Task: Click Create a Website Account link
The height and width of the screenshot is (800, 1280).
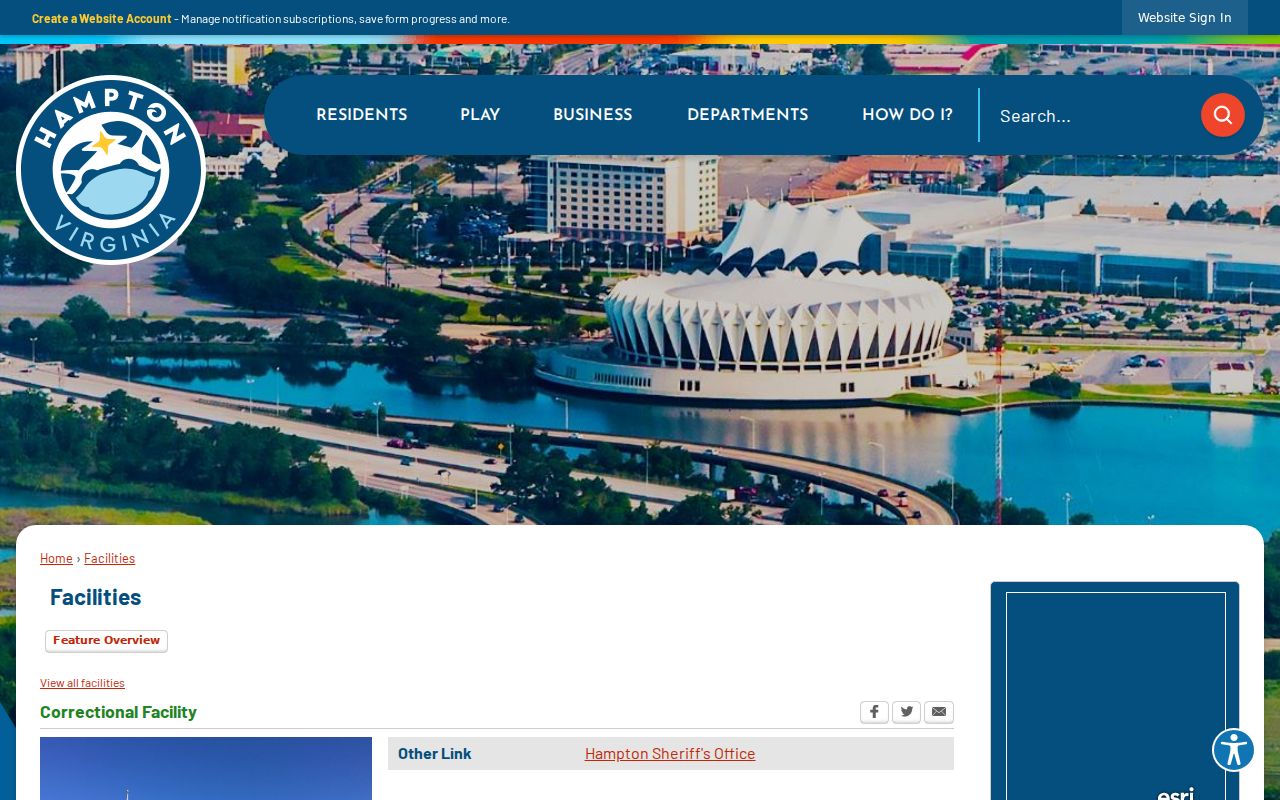Action: (x=102, y=18)
